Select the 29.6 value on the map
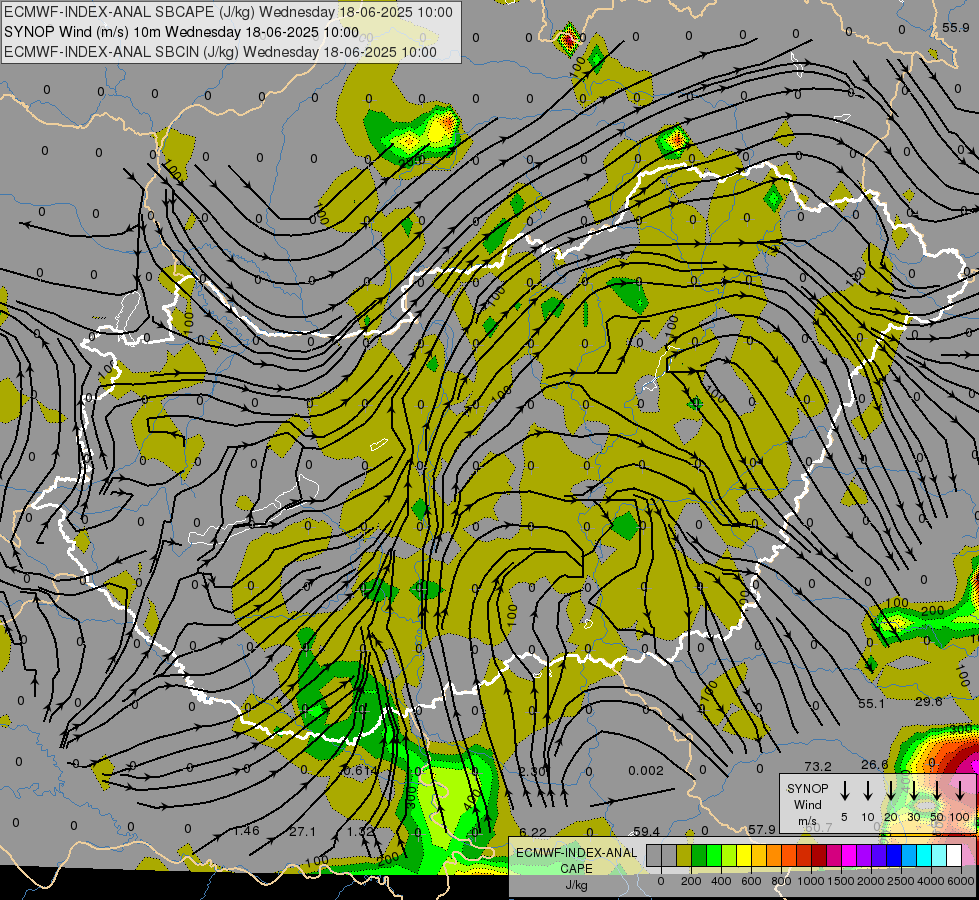Image resolution: width=979 pixels, height=900 pixels. (x=928, y=701)
